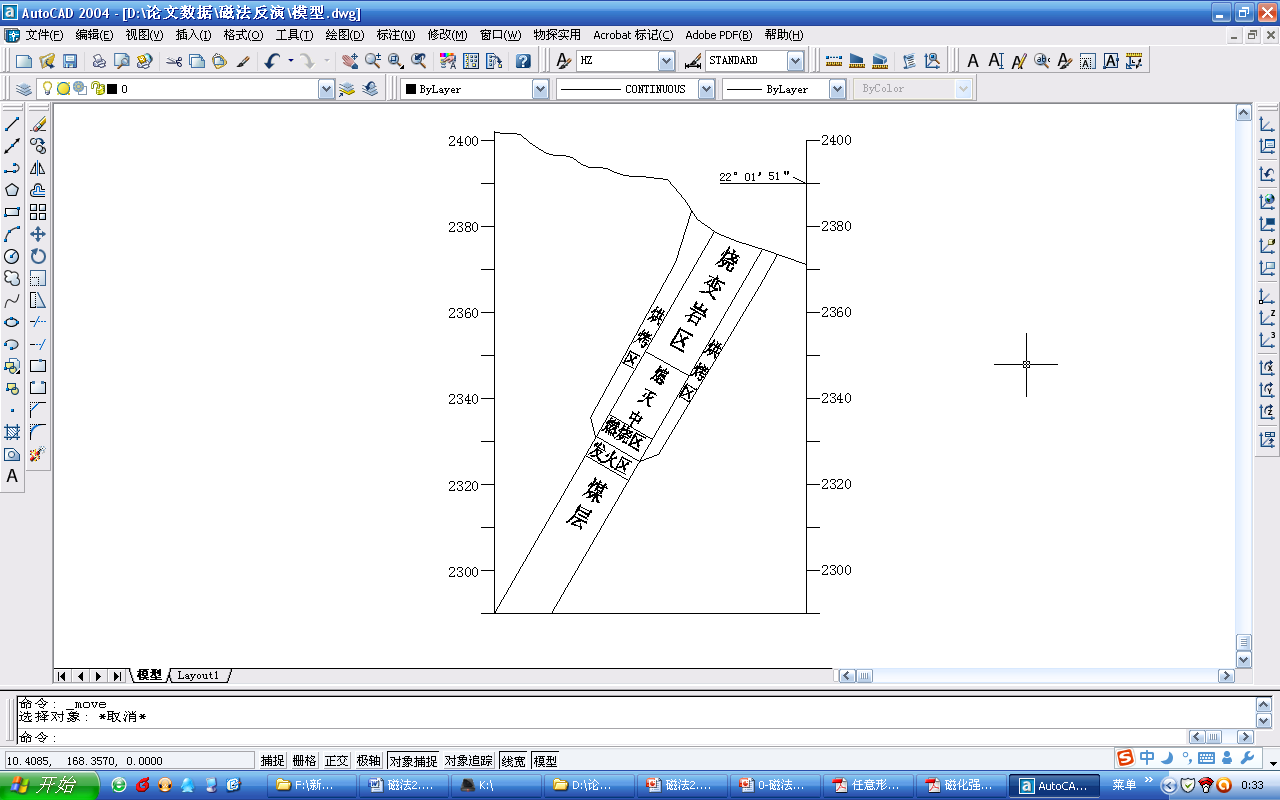Toggle 模型 model space button in status bar
1280x800 pixels.
coord(546,760)
